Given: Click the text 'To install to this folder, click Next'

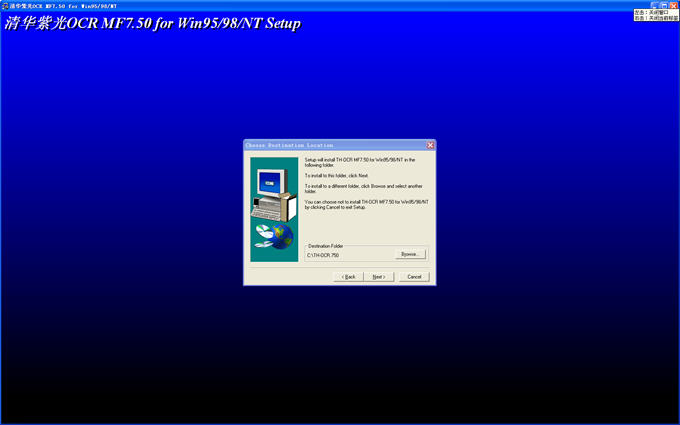Looking at the screenshot, I should 336,176.
